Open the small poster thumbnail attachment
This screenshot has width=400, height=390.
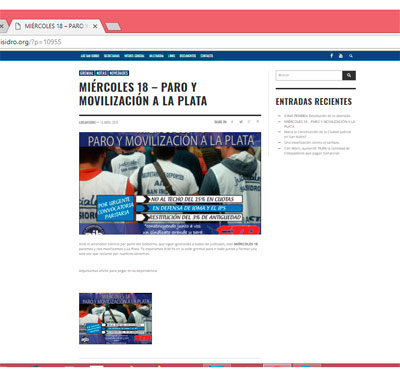click(115, 318)
